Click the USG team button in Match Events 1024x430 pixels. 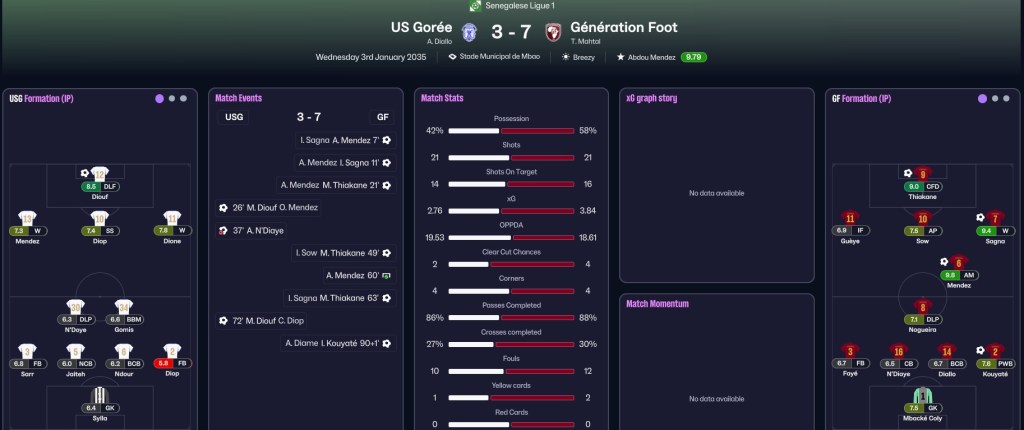tap(233, 118)
